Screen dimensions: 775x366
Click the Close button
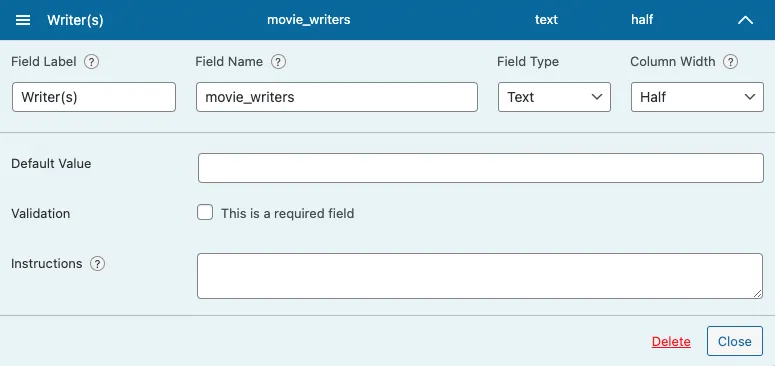[x=734, y=341]
